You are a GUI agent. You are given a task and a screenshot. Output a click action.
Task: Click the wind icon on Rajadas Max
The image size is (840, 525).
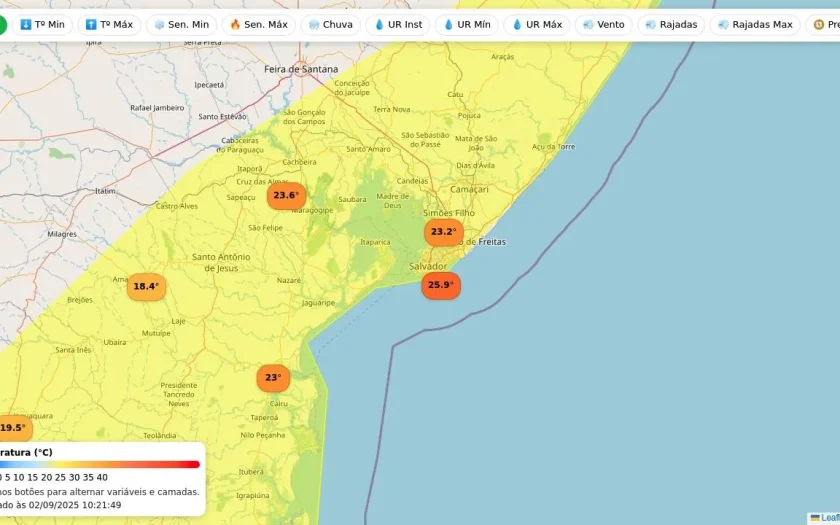pyautogui.click(x=723, y=25)
